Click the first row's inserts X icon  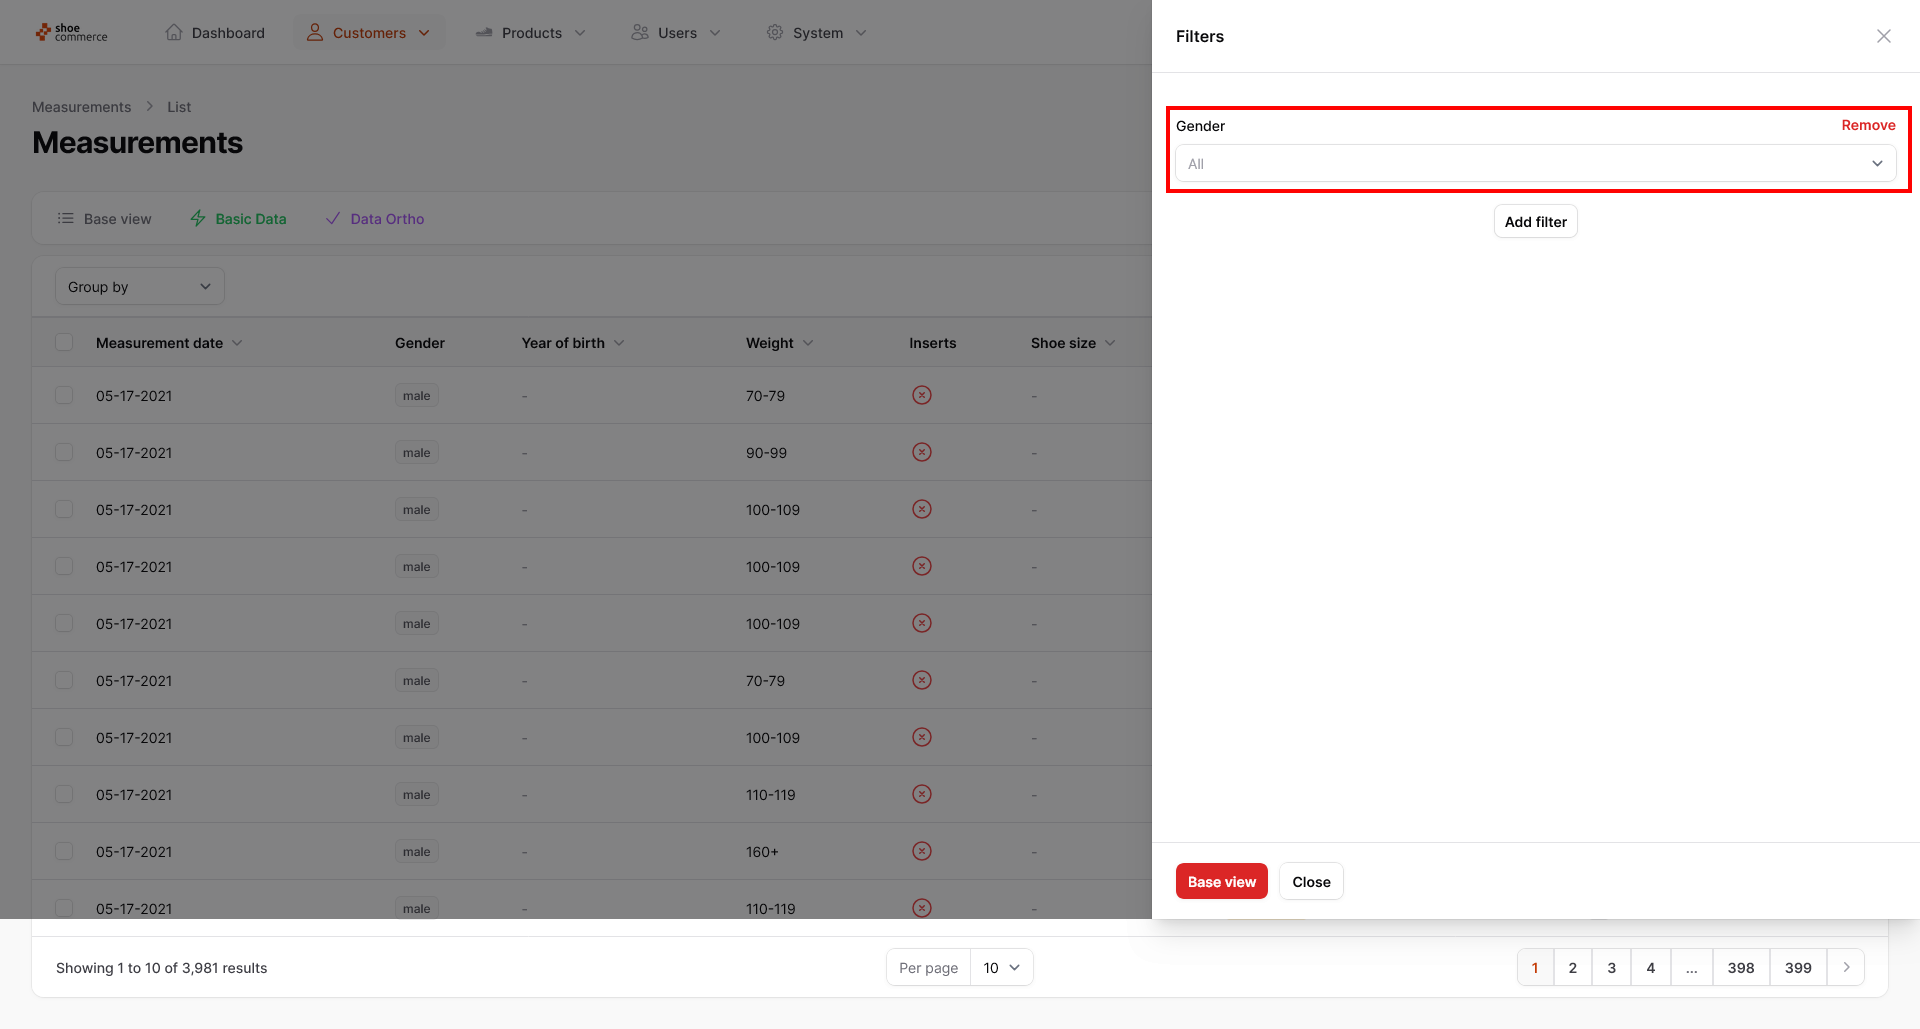click(x=922, y=396)
